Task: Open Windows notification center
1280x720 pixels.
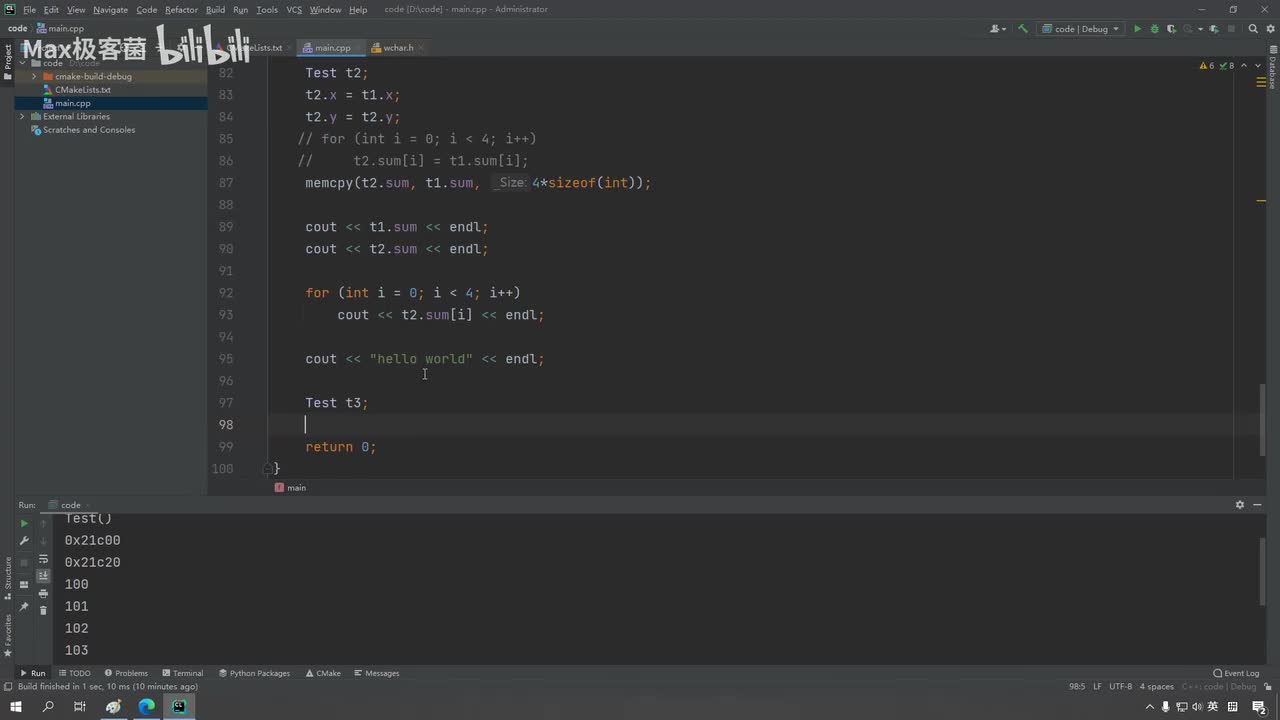Action: coord(1259,707)
